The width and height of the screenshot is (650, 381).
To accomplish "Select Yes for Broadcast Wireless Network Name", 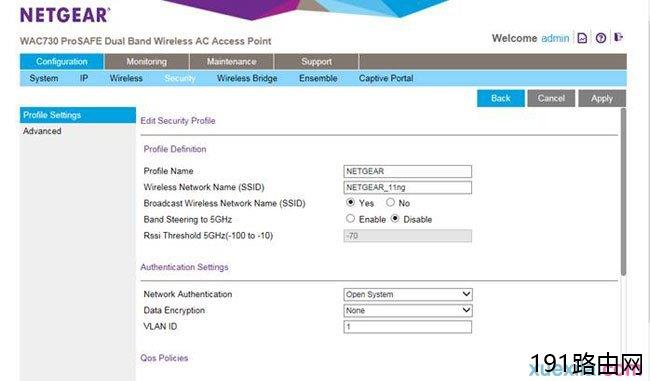I will [351, 202].
